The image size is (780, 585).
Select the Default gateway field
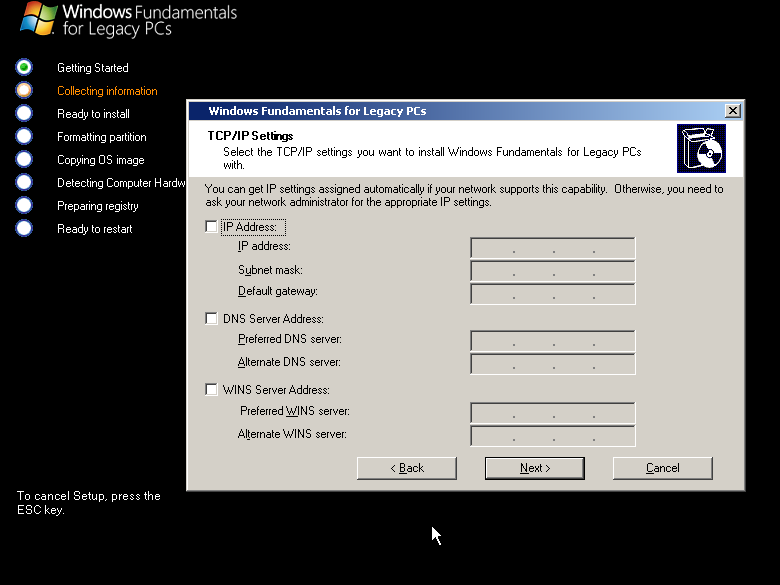[553, 294]
